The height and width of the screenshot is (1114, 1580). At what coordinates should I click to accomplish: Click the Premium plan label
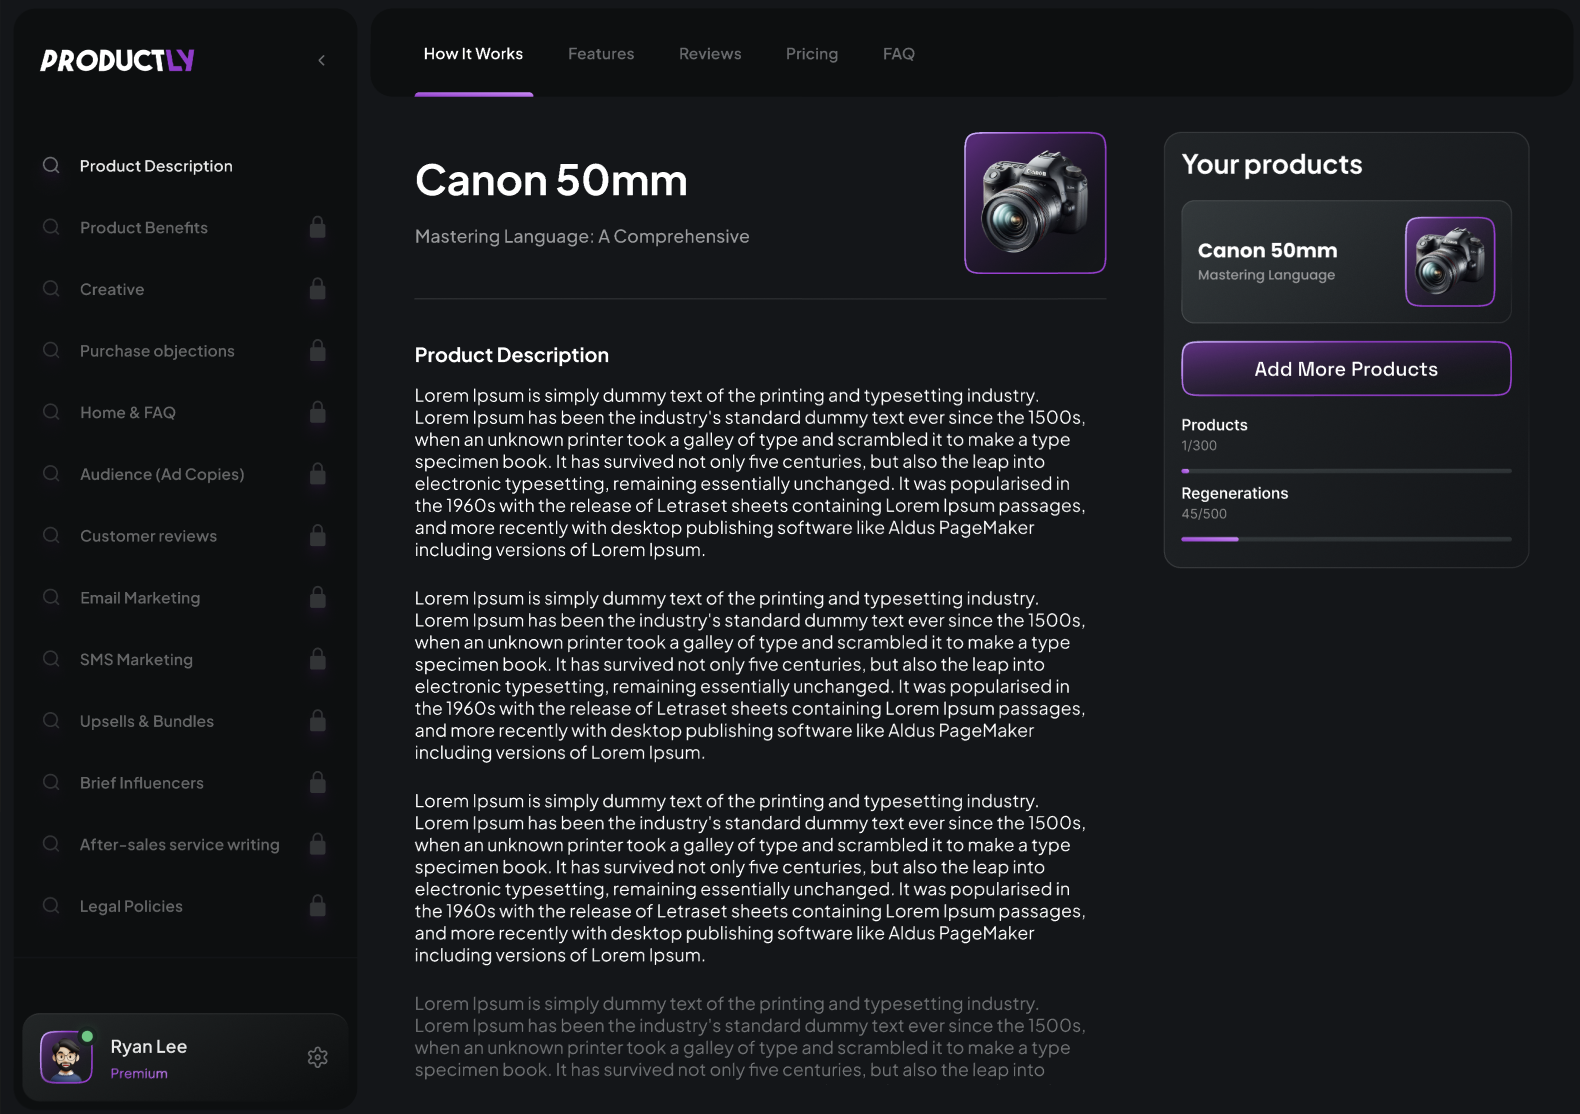pyautogui.click(x=139, y=1073)
